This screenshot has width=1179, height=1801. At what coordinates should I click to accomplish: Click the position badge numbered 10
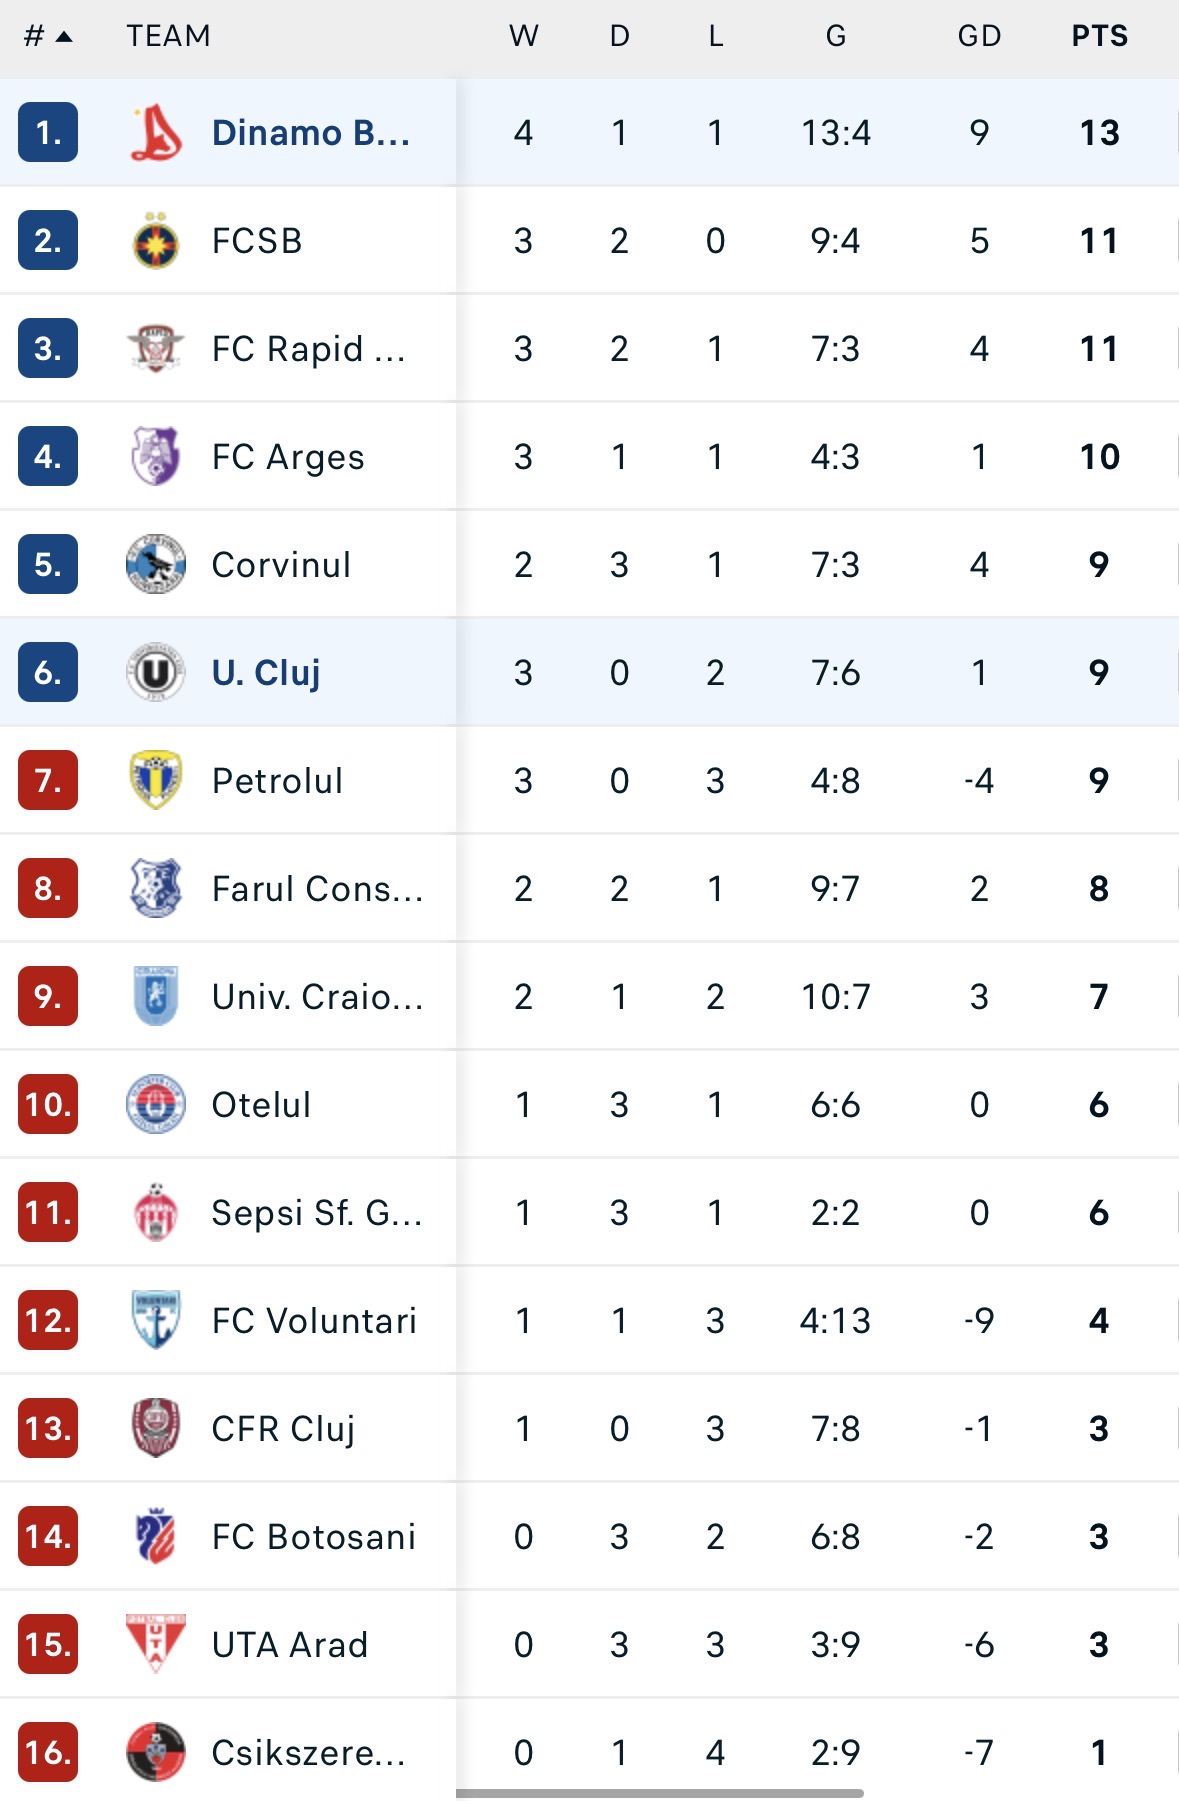click(48, 1105)
